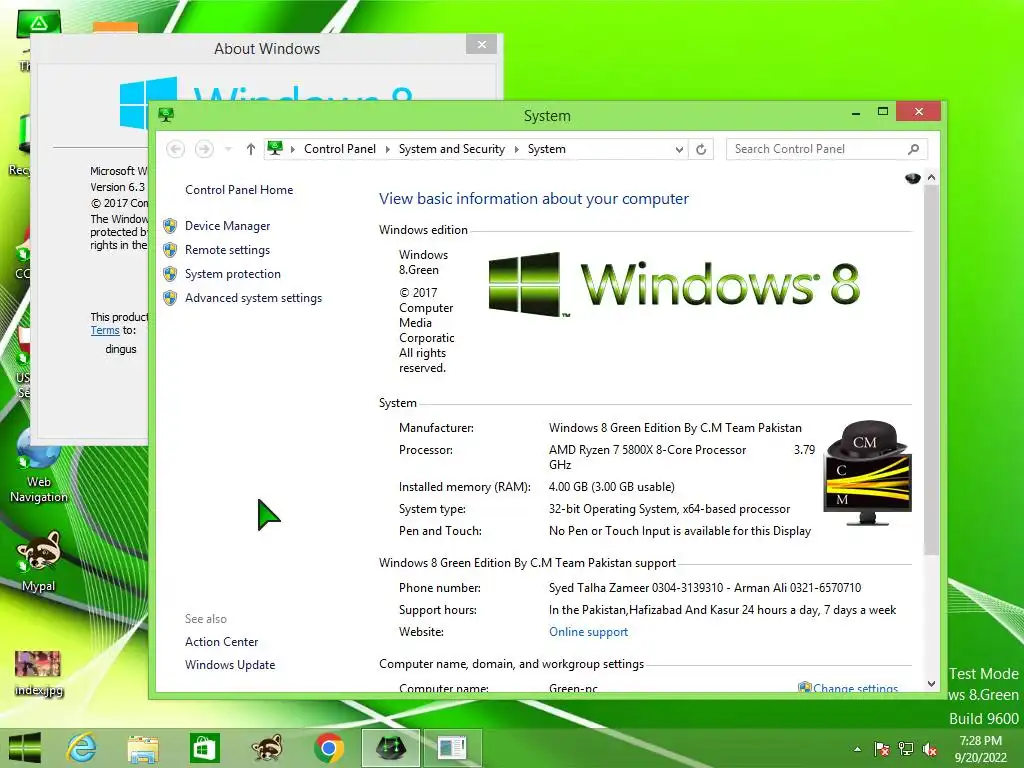The image size is (1024, 768).
Task: Click '32-bit Operating System, x64-based processor' text
Action: (669, 509)
